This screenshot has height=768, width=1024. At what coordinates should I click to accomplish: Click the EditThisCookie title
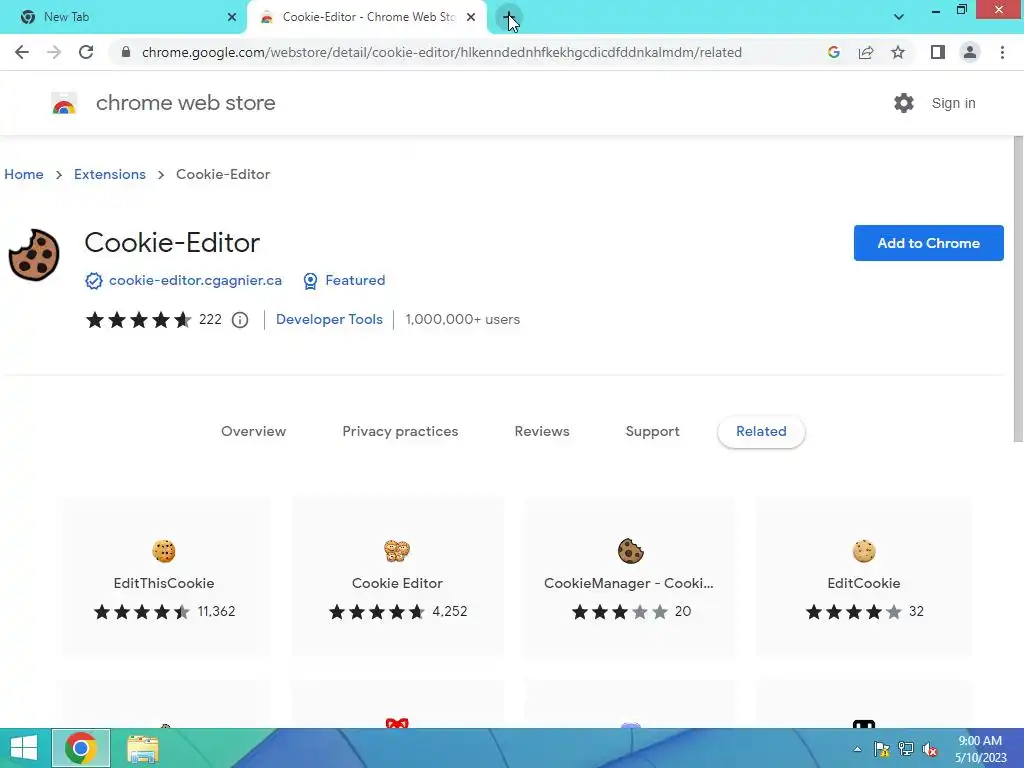point(164,583)
